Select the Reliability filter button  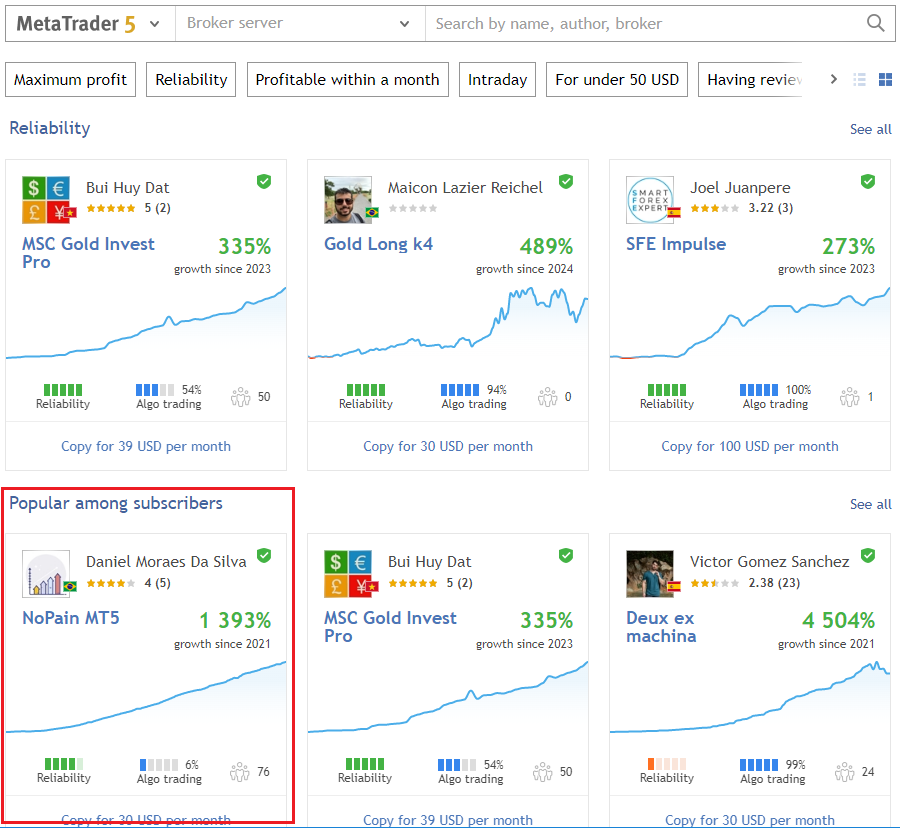(x=191, y=79)
